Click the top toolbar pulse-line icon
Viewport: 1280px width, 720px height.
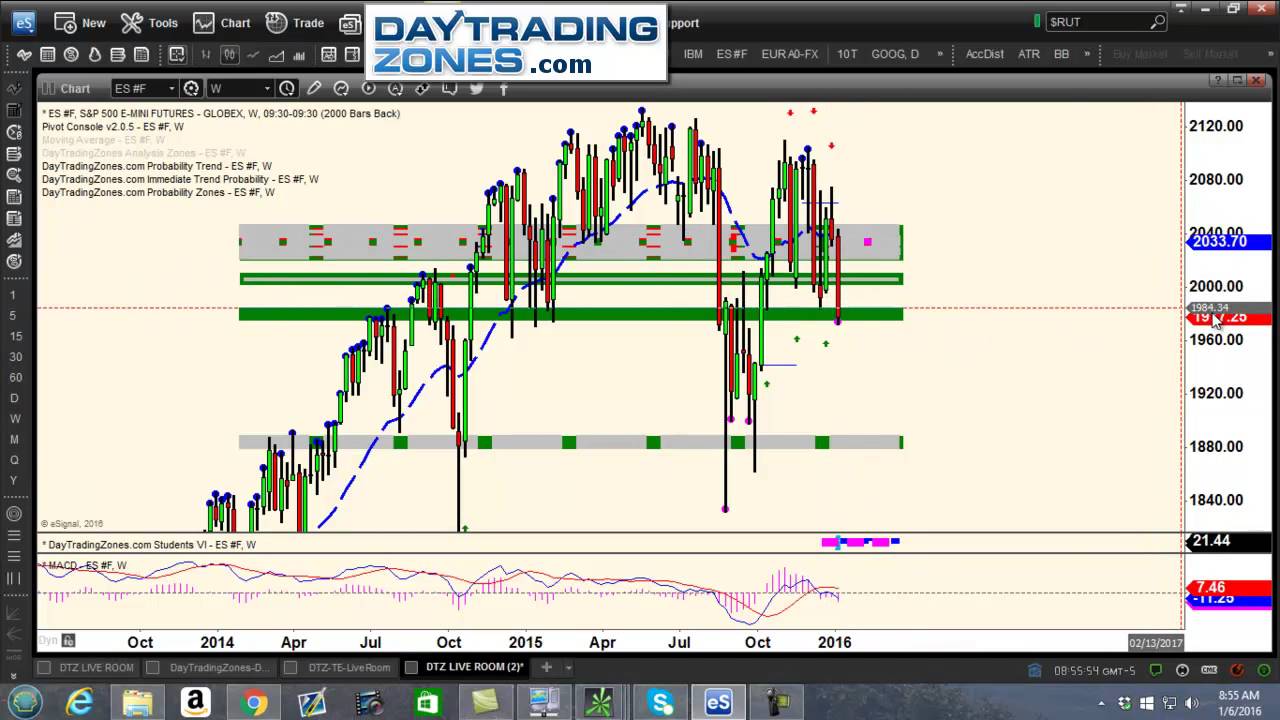(x=24, y=54)
